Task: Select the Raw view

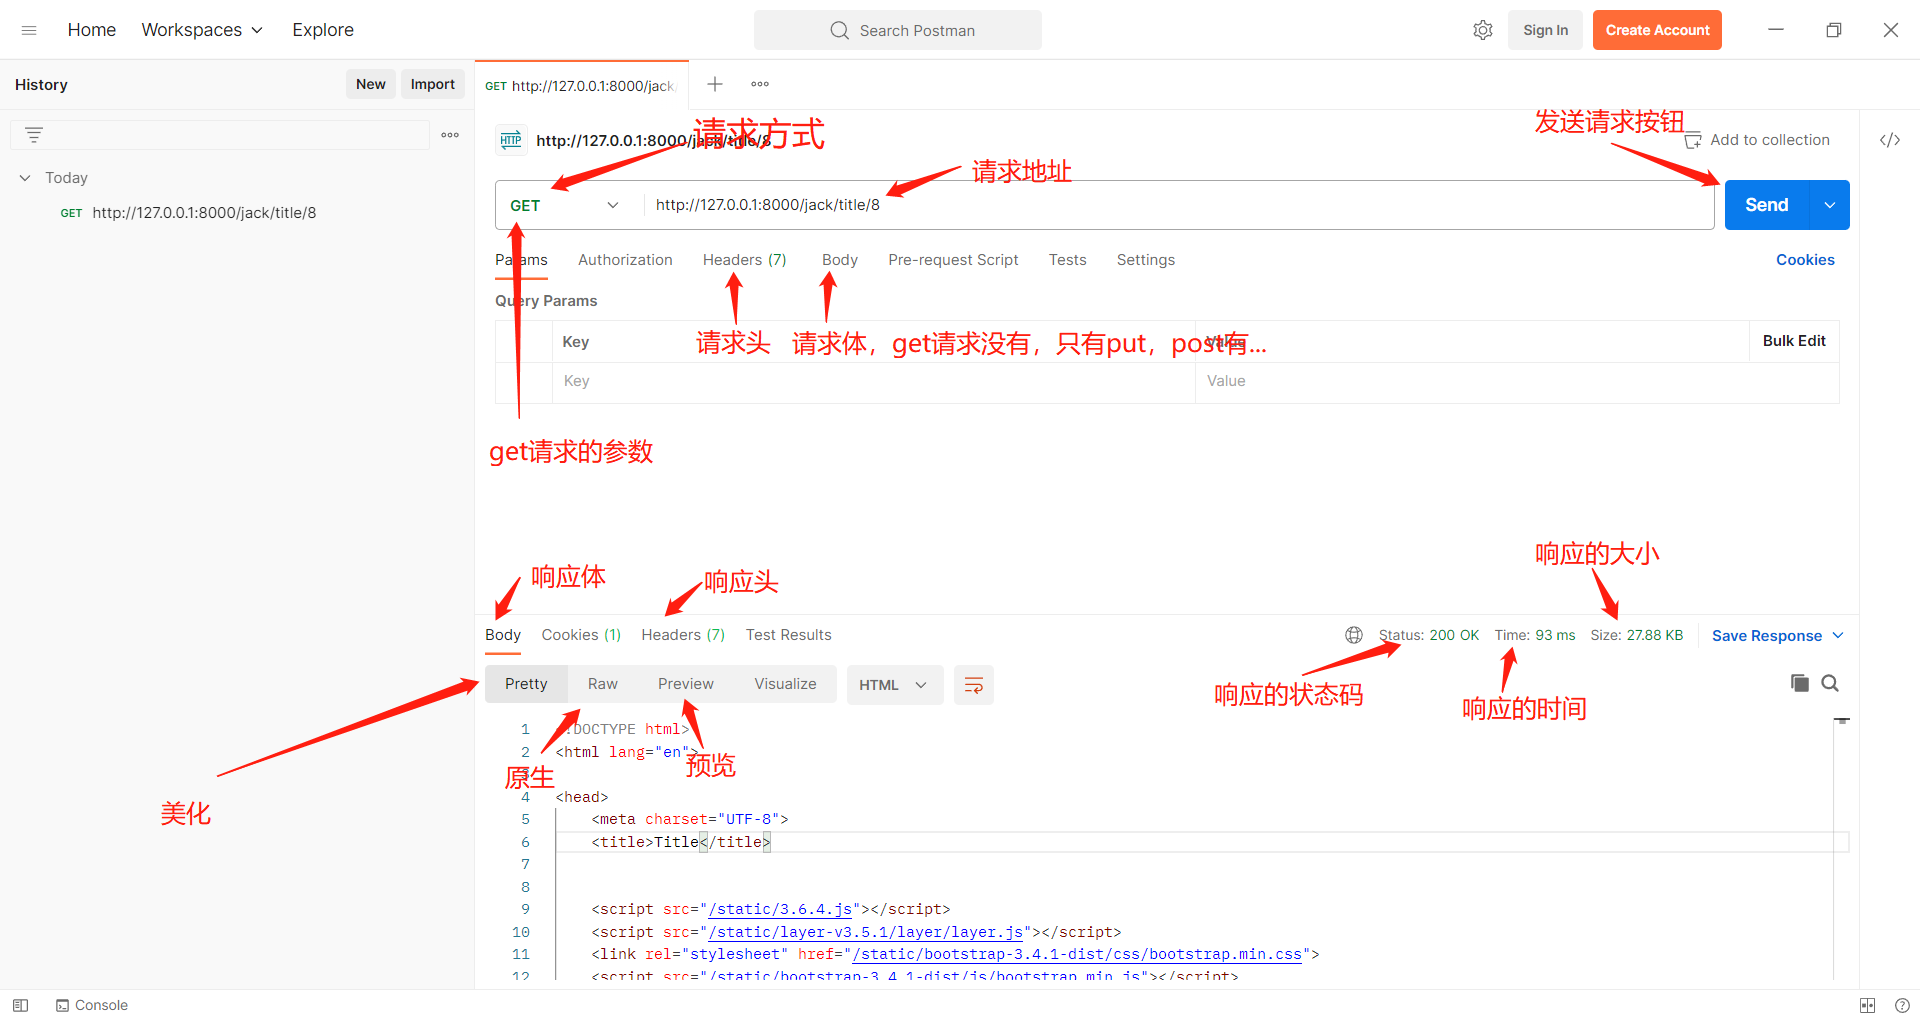Action: point(603,684)
